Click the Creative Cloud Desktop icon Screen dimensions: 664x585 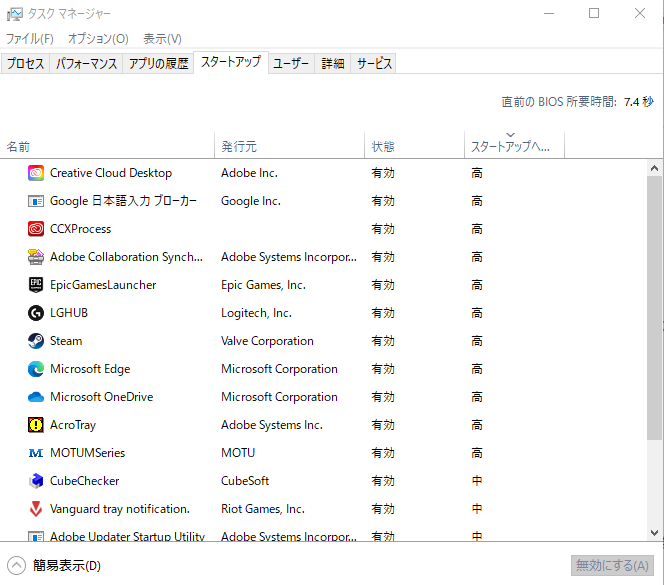[36, 173]
